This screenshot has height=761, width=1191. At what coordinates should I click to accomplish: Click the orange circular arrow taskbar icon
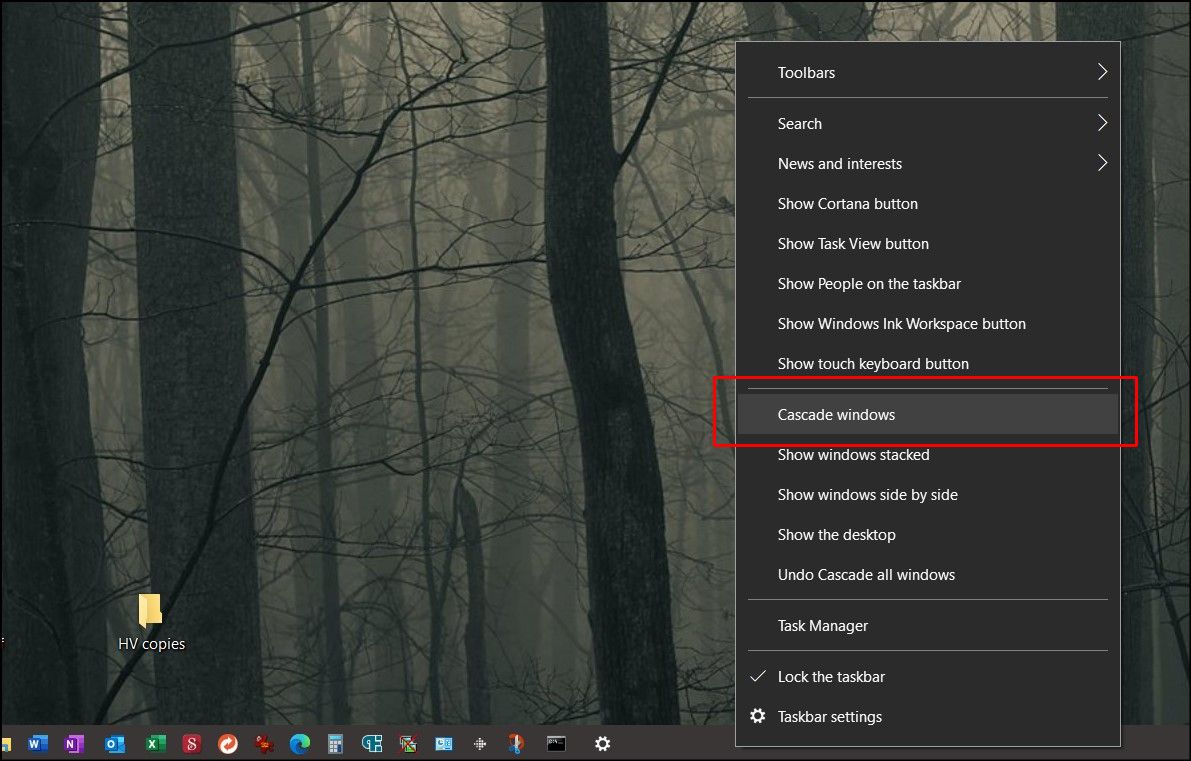(x=228, y=744)
